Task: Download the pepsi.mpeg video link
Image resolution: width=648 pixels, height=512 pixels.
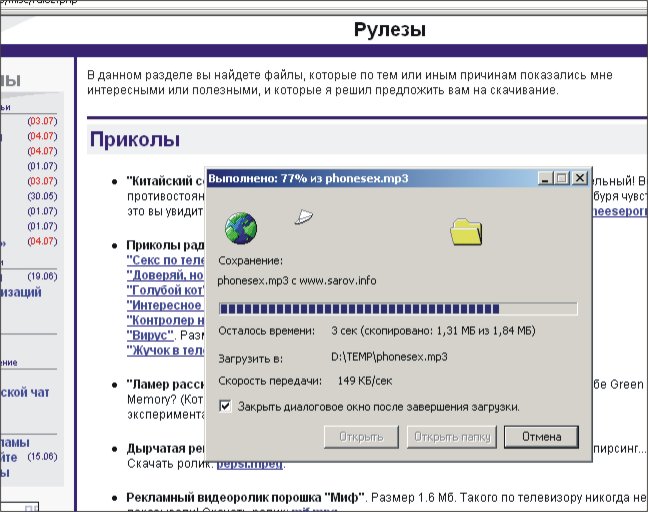Action: (x=250, y=464)
